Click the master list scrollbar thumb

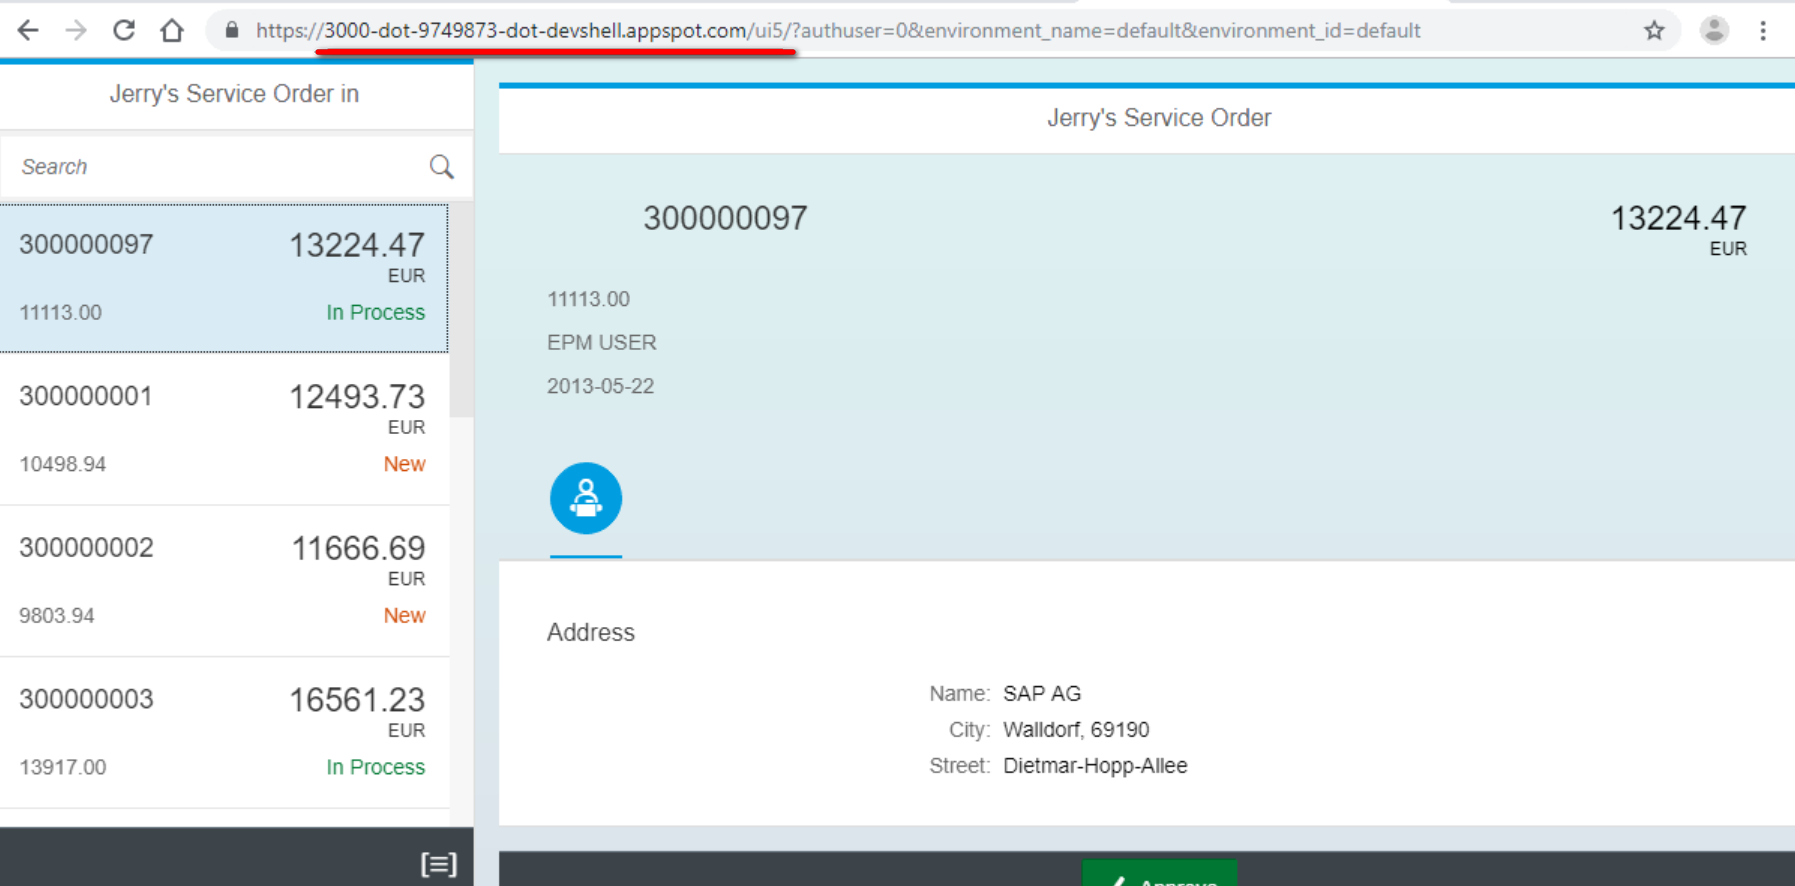tap(461, 310)
